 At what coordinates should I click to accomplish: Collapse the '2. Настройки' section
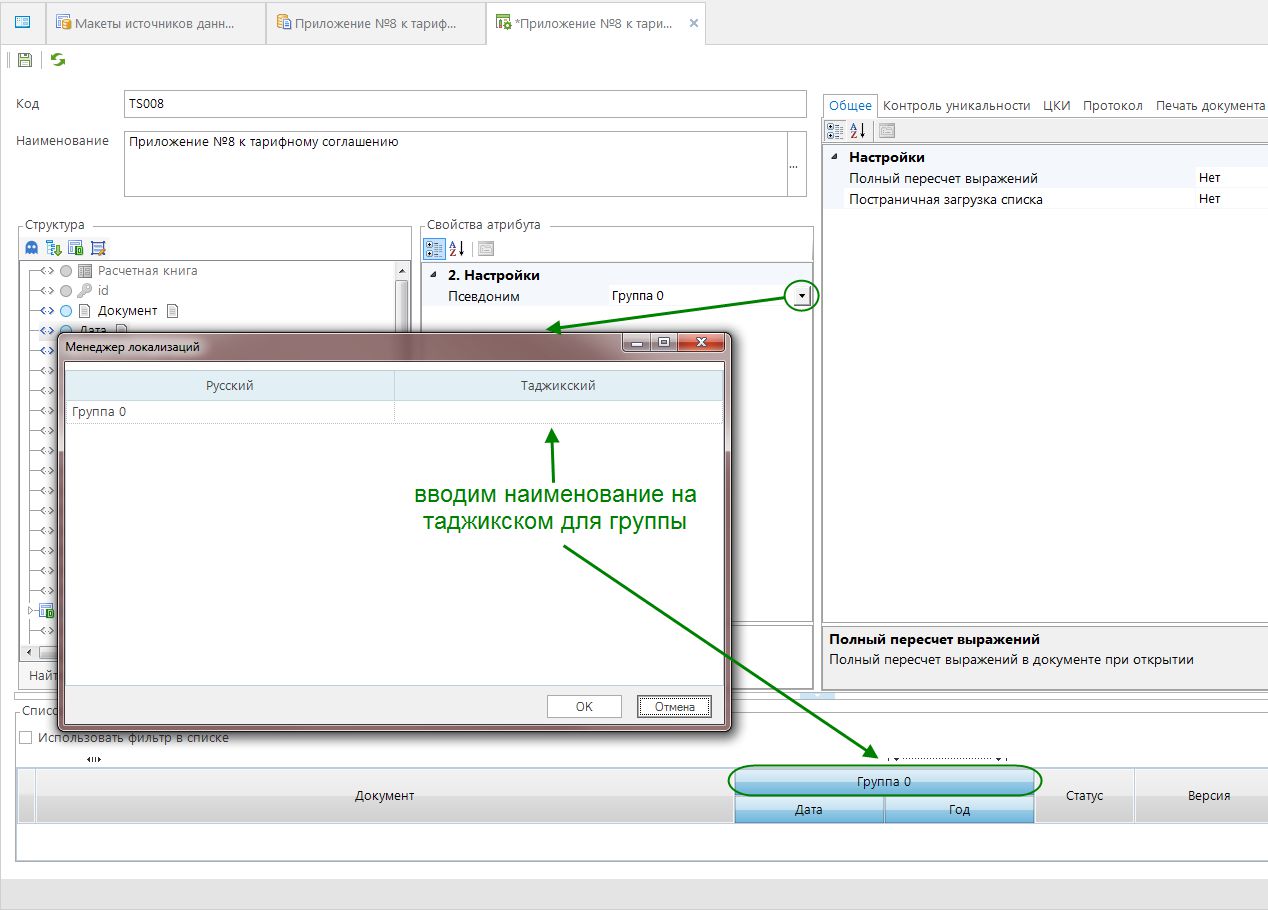(x=433, y=275)
